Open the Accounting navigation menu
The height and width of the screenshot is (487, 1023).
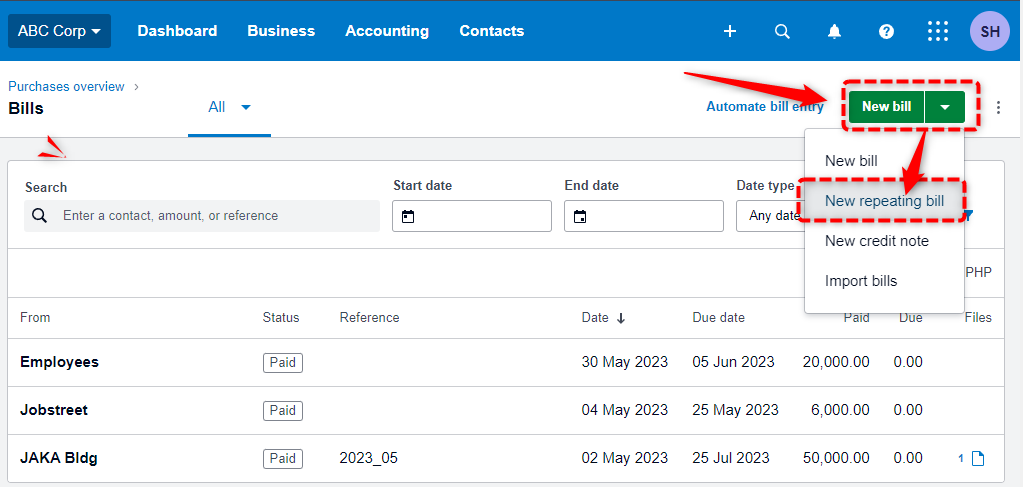point(387,31)
